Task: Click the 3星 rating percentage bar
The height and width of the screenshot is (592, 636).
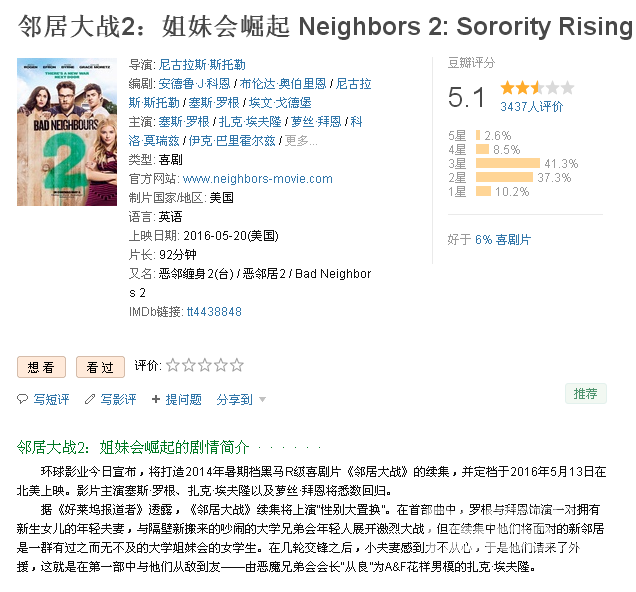Action: pyautogui.click(x=509, y=163)
